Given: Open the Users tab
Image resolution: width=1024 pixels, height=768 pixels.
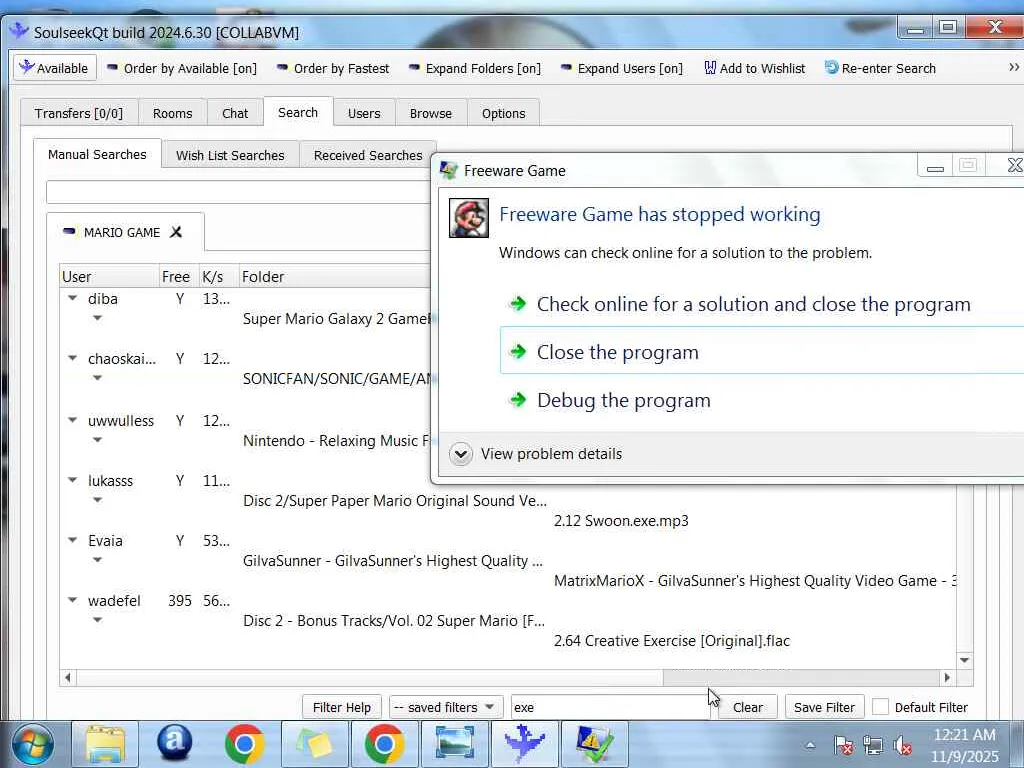Looking at the screenshot, I should 364,113.
